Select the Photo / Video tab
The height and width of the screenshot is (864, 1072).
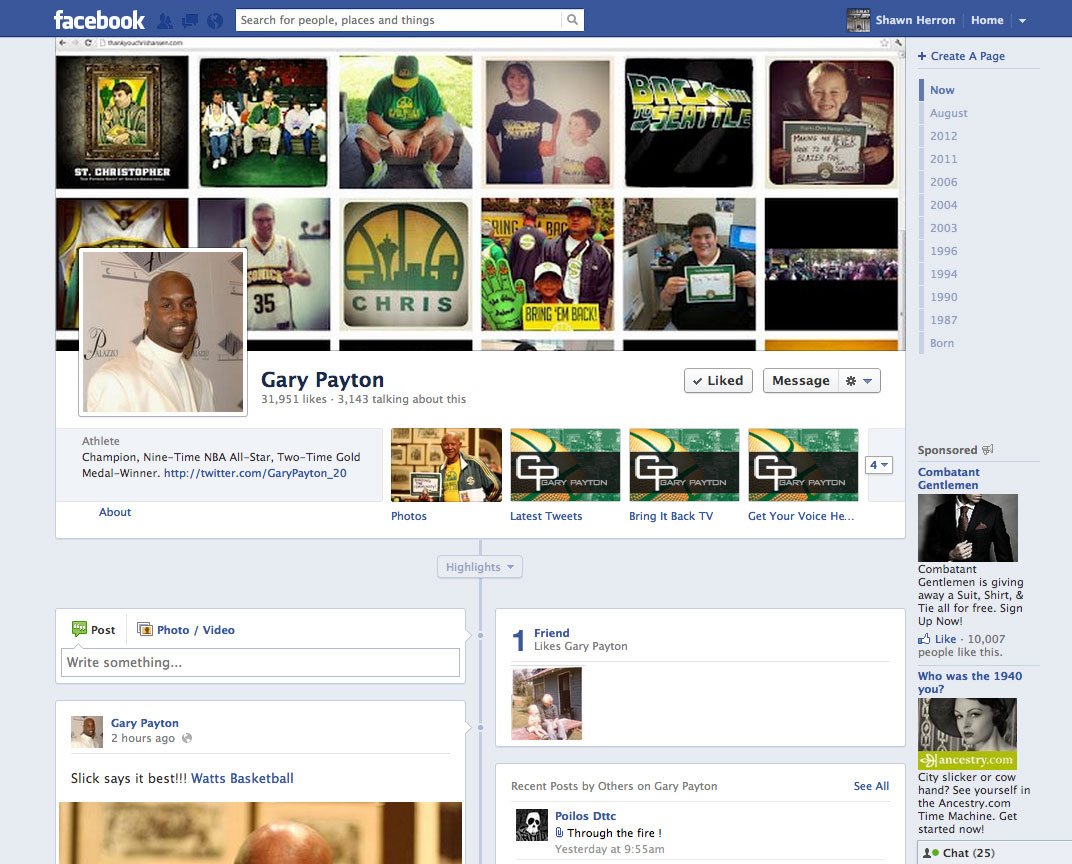[x=186, y=630]
